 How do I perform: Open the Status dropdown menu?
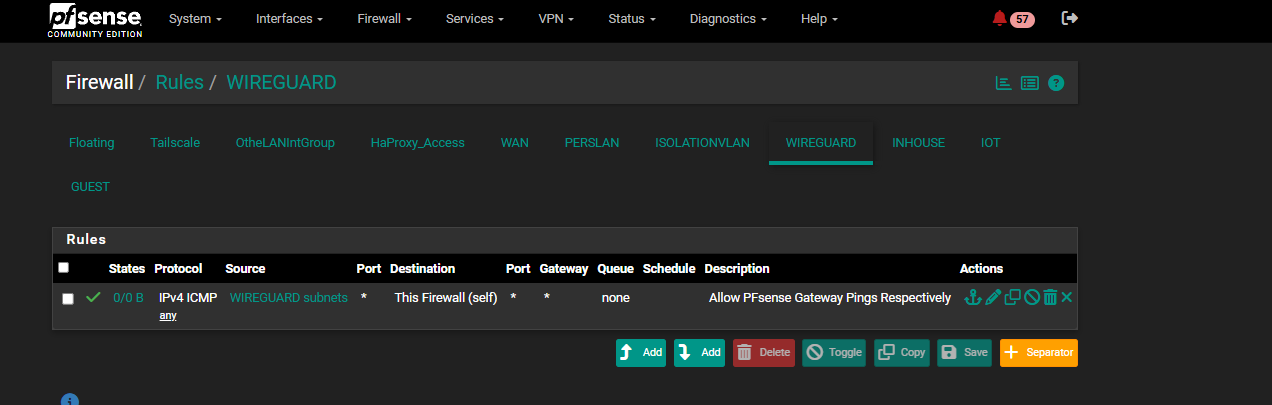tap(632, 19)
